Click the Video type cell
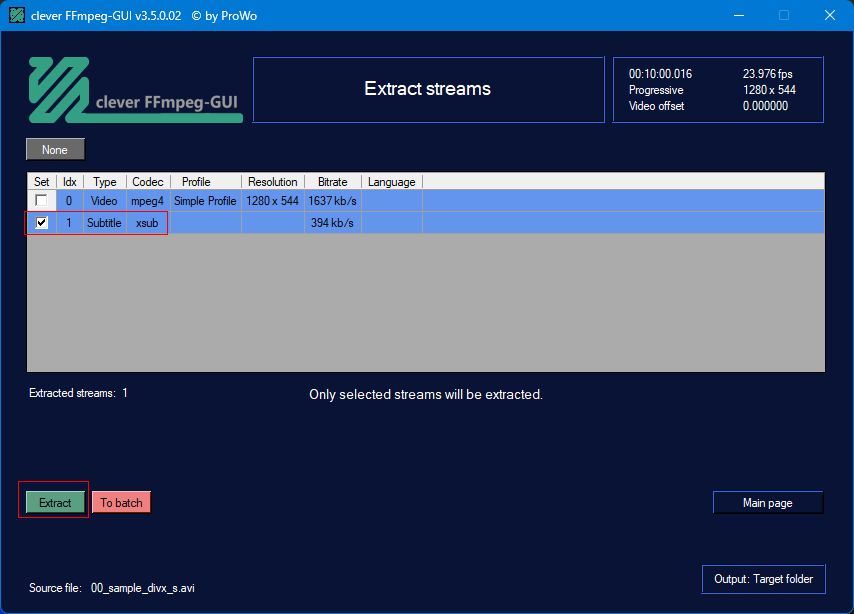This screenshot has width=854, height=614. tap(104, 200)
